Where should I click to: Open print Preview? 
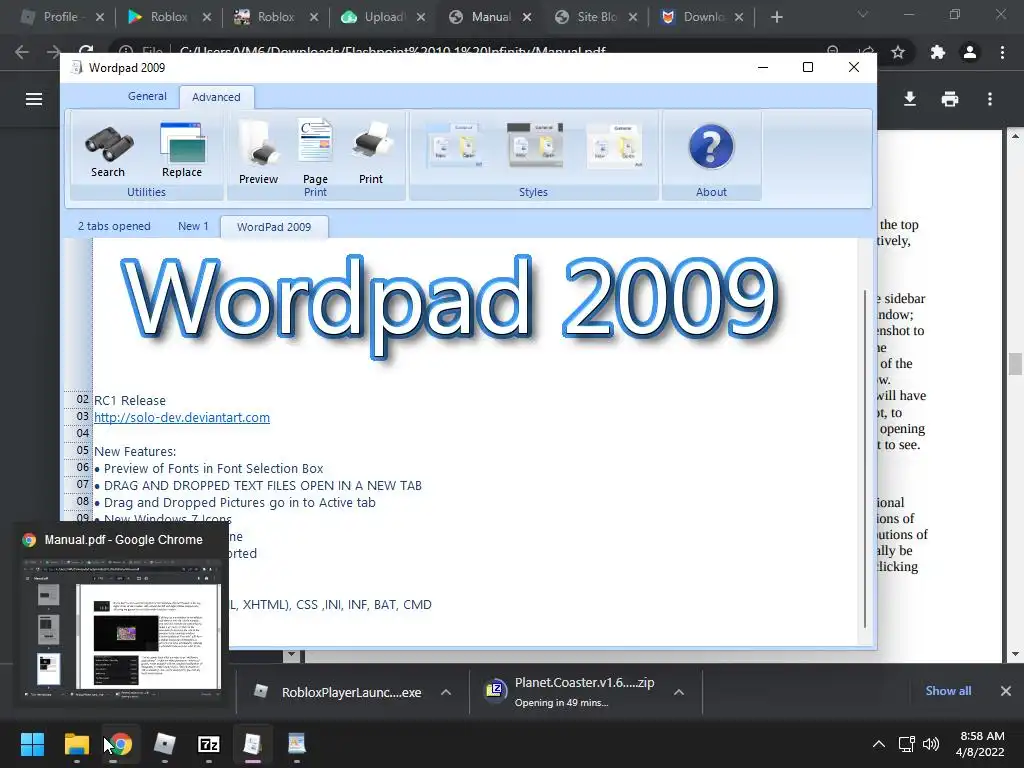(259, 152)
